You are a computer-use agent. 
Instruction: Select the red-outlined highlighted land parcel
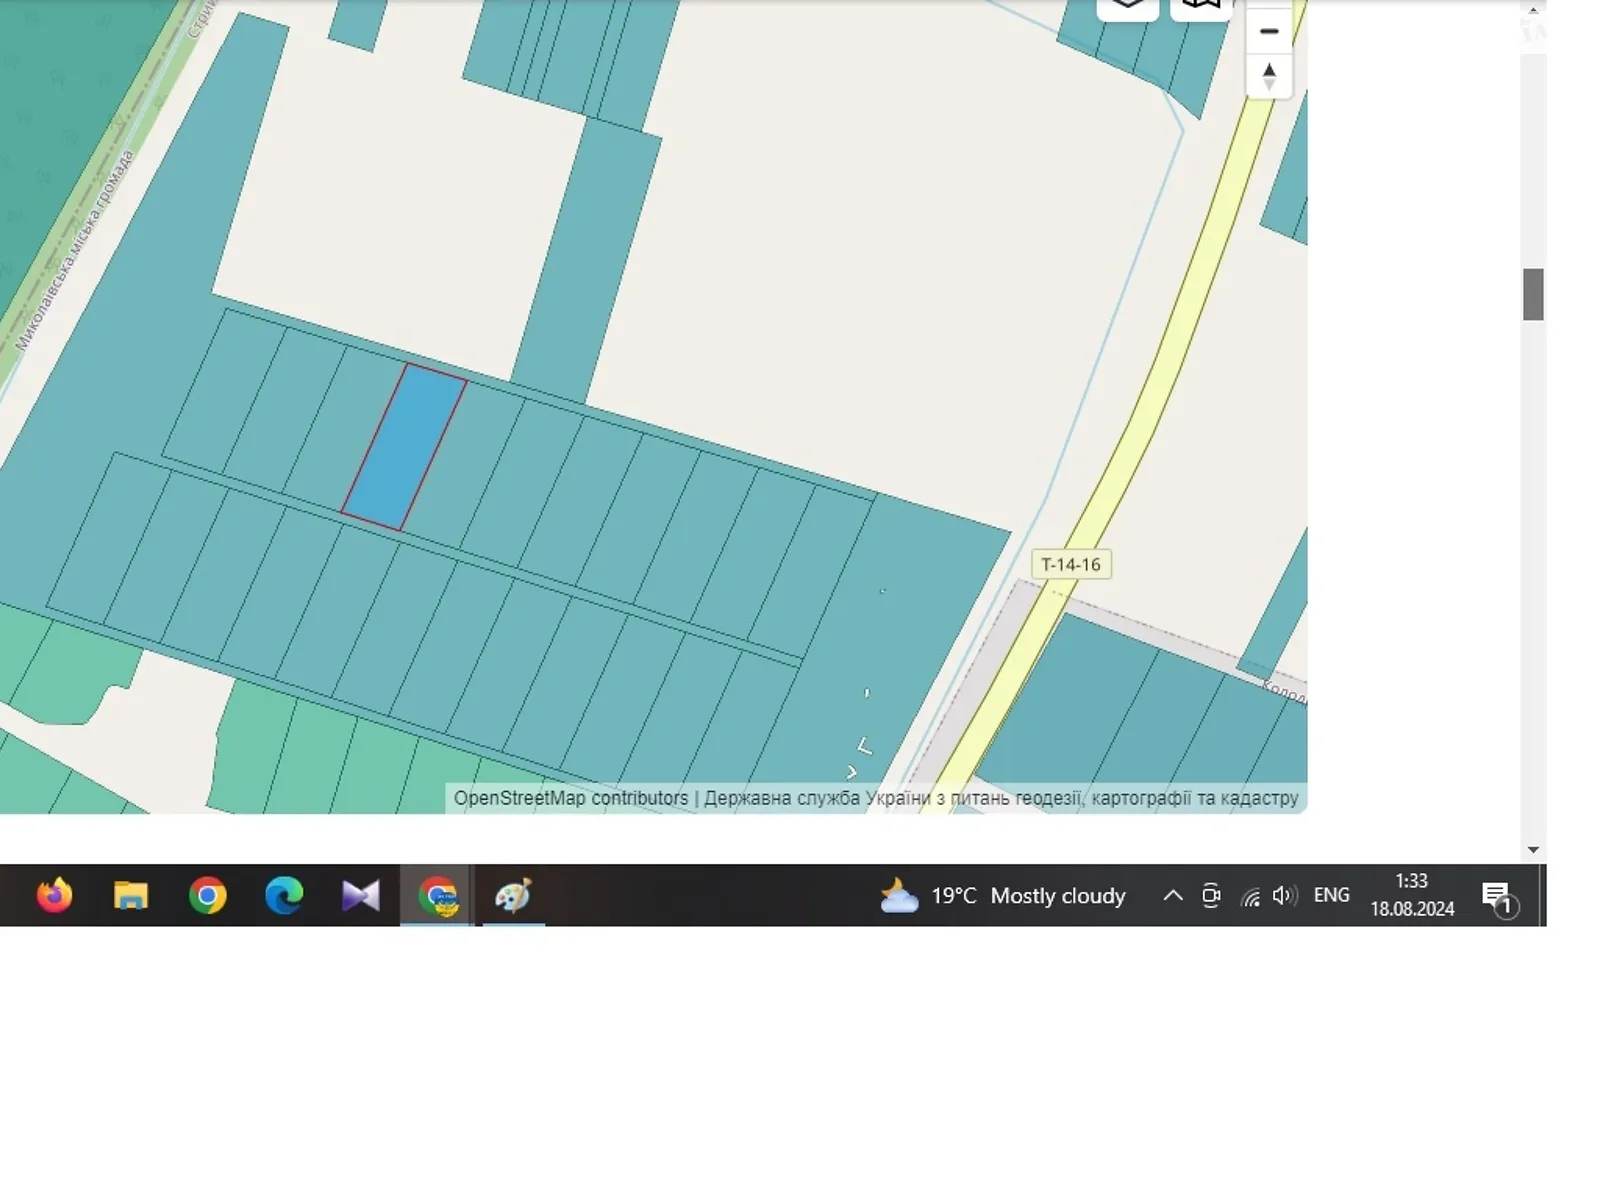404,447
